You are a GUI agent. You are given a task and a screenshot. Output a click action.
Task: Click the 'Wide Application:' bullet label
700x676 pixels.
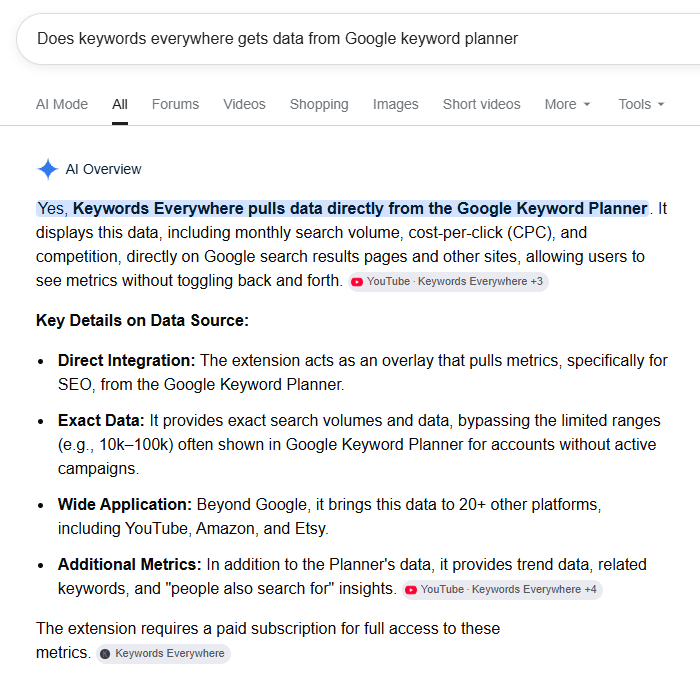[x=125, y=505]
